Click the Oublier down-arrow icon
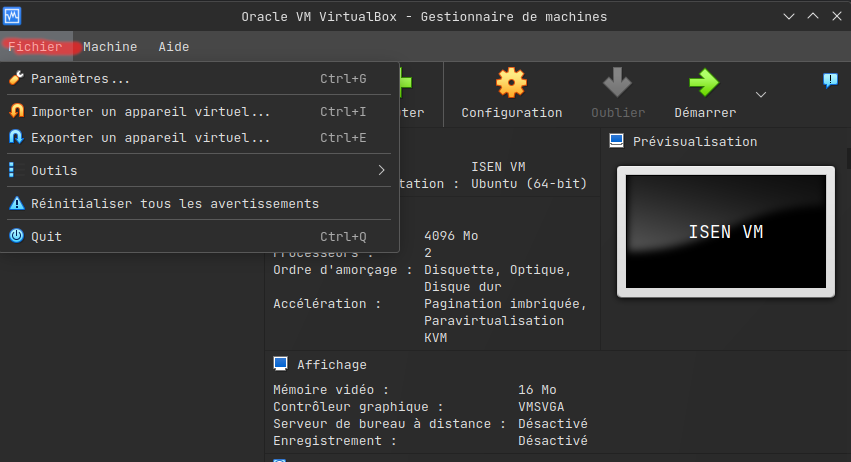The width and height of the screenshot is (851, 462). pyautogui.click(x=617, y=83)
